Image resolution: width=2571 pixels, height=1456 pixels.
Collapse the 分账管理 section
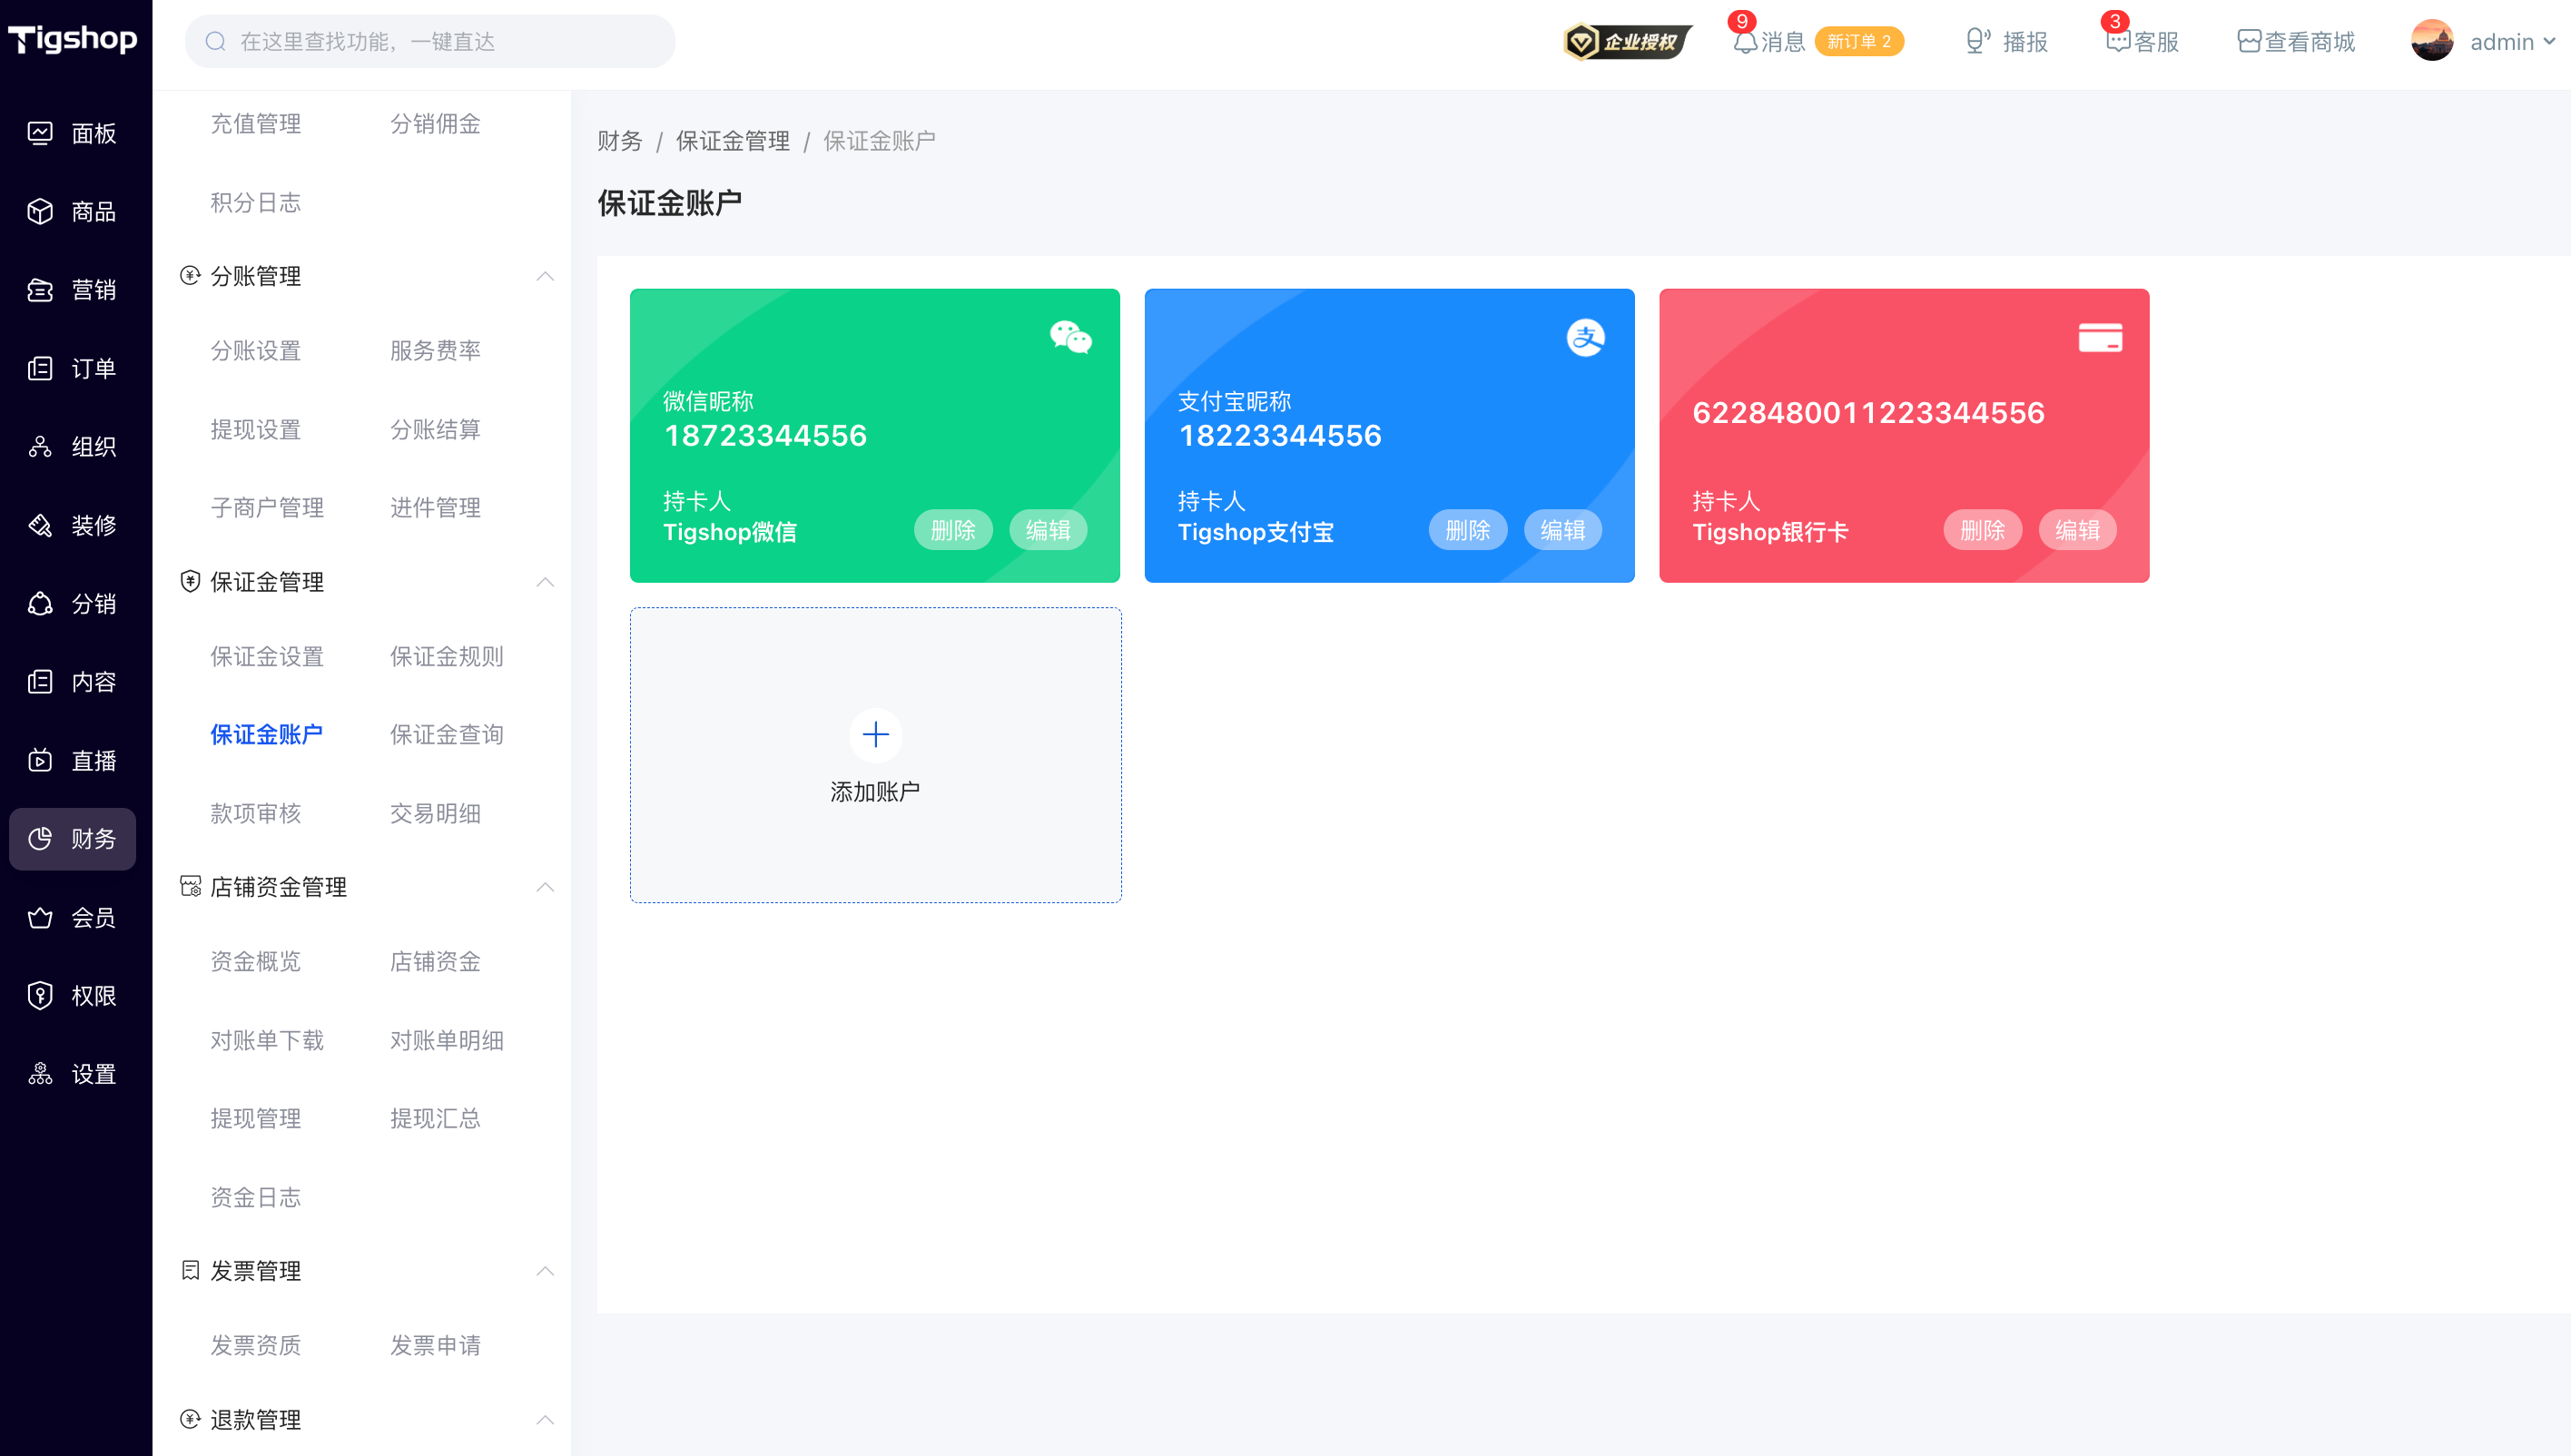545,276
